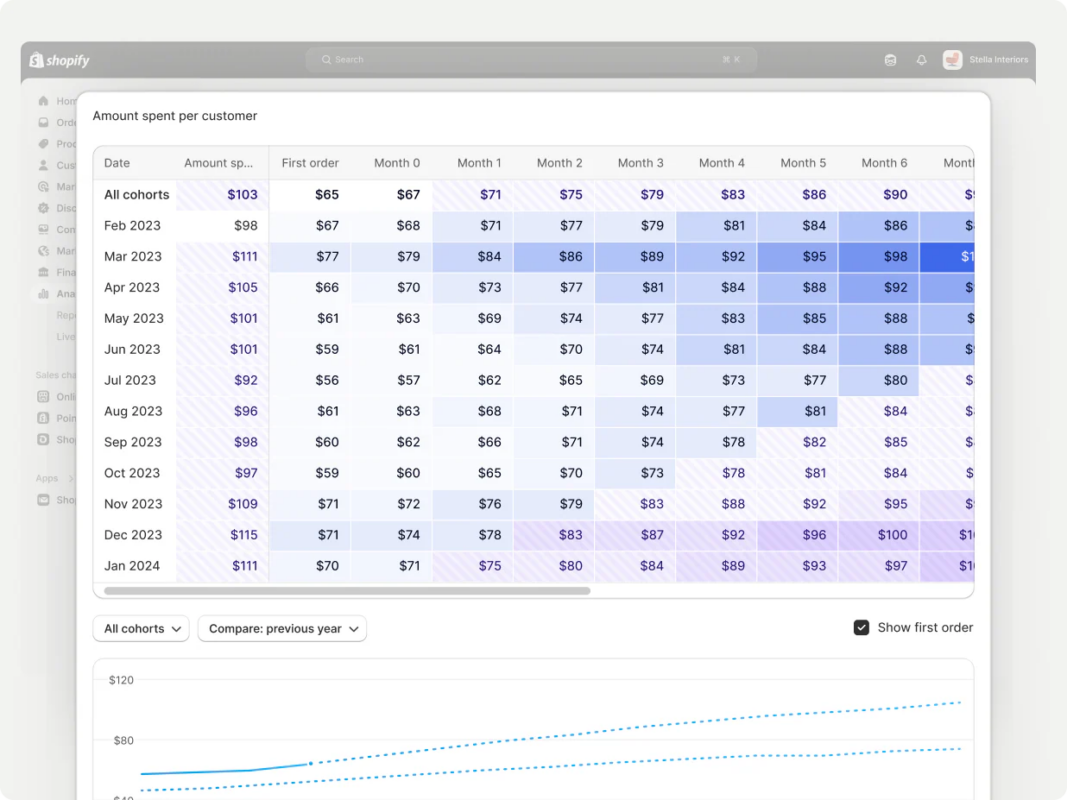Open the Home section in the sidebar
Screen dimensions: 1067x800
click(x=44, y=101)
